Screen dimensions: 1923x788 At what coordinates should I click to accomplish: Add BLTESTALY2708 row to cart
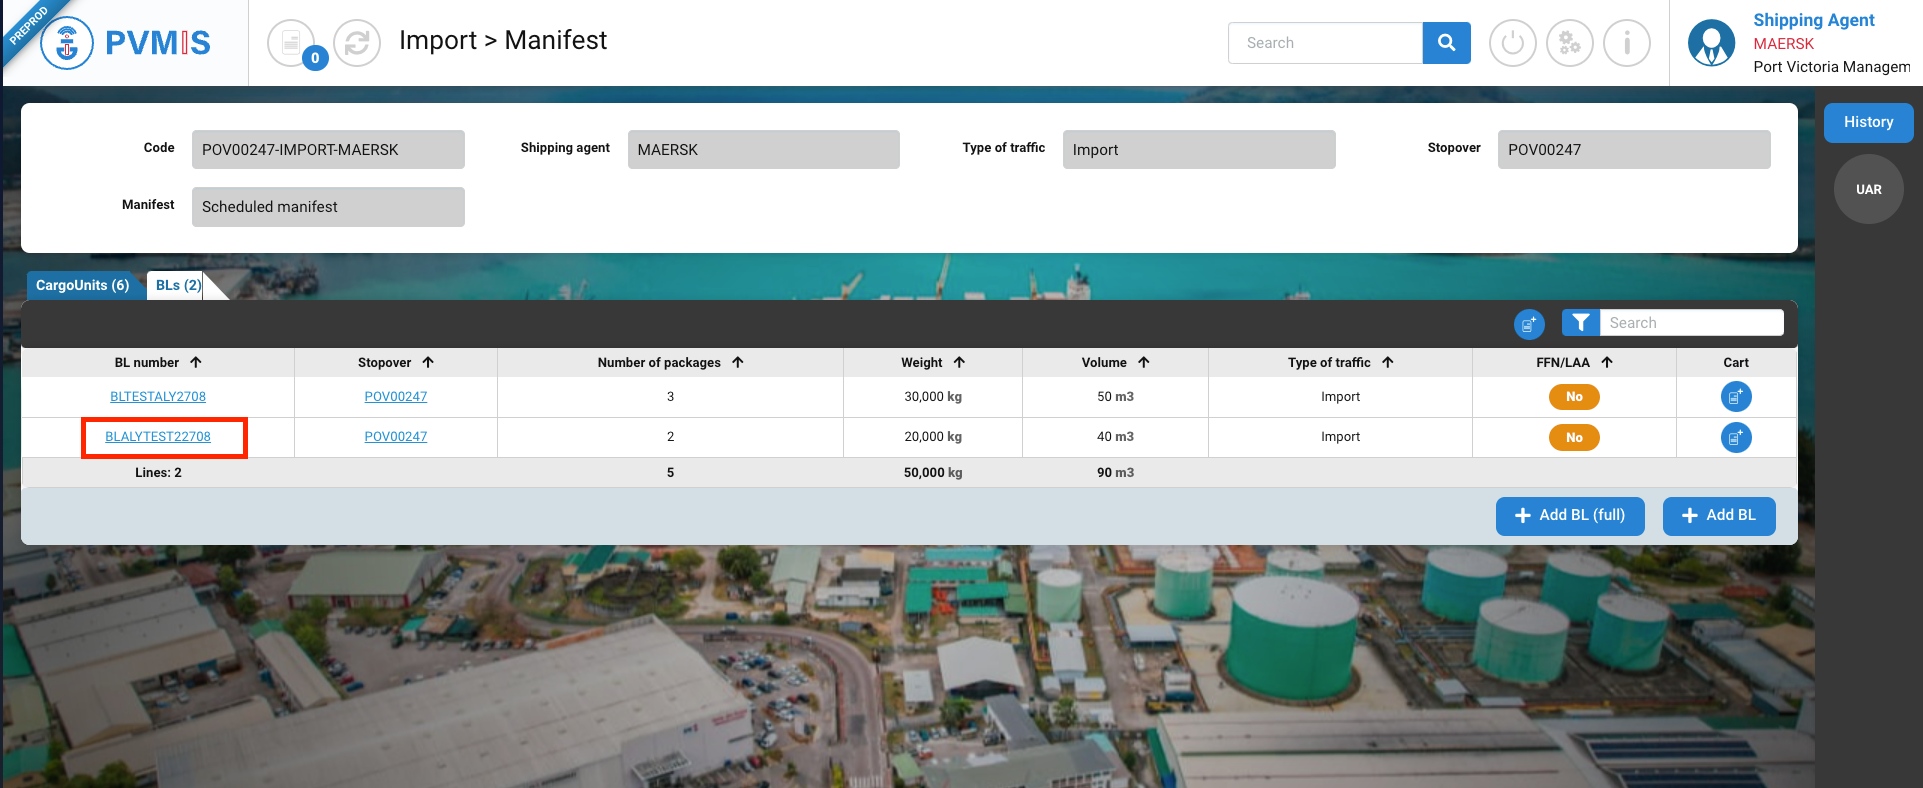(x=1735, y=397)
